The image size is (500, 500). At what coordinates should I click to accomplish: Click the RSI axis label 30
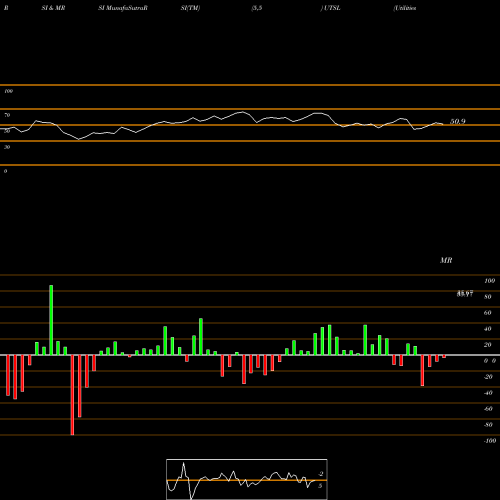[x=7, y=147]
